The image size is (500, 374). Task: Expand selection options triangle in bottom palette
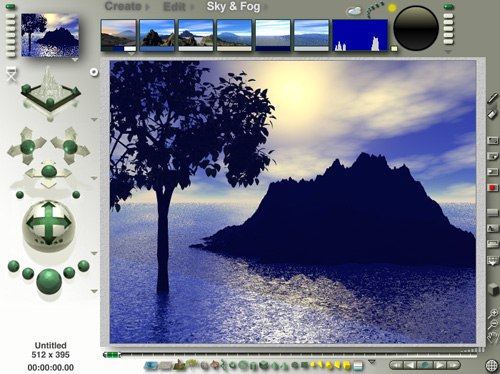point(372,362)
